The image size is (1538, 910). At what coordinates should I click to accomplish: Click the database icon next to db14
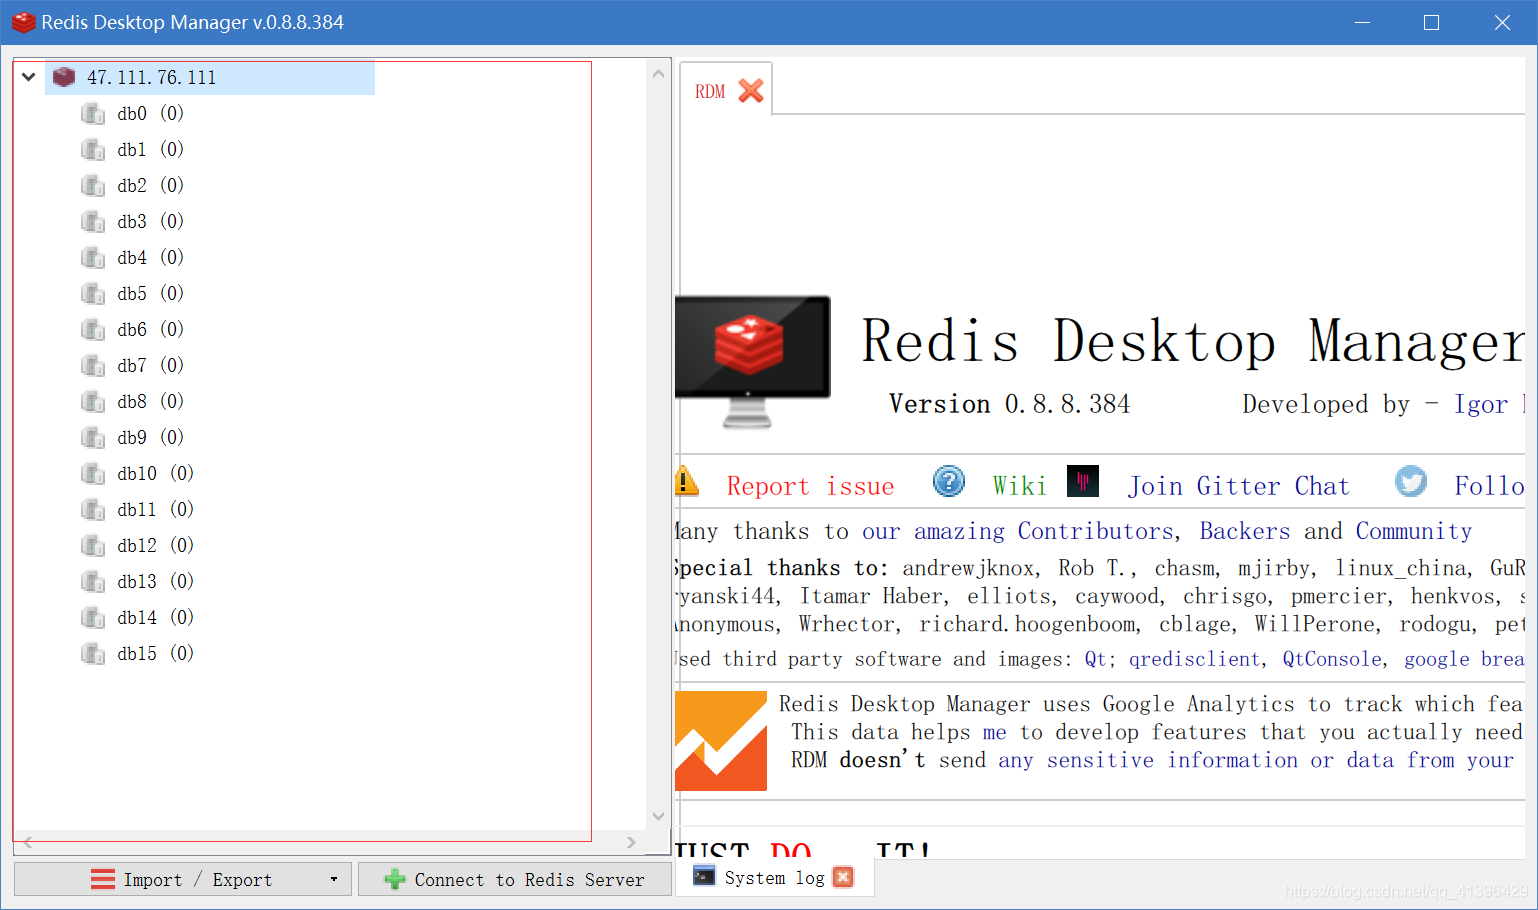[93, 618]
